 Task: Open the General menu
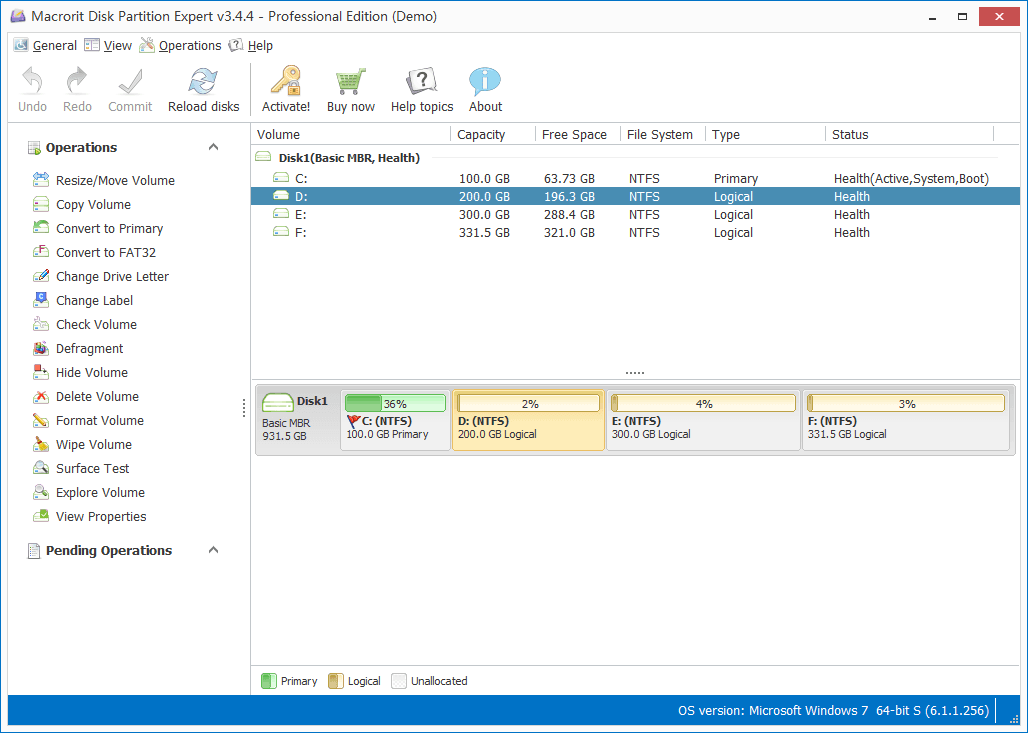point(54,46)
